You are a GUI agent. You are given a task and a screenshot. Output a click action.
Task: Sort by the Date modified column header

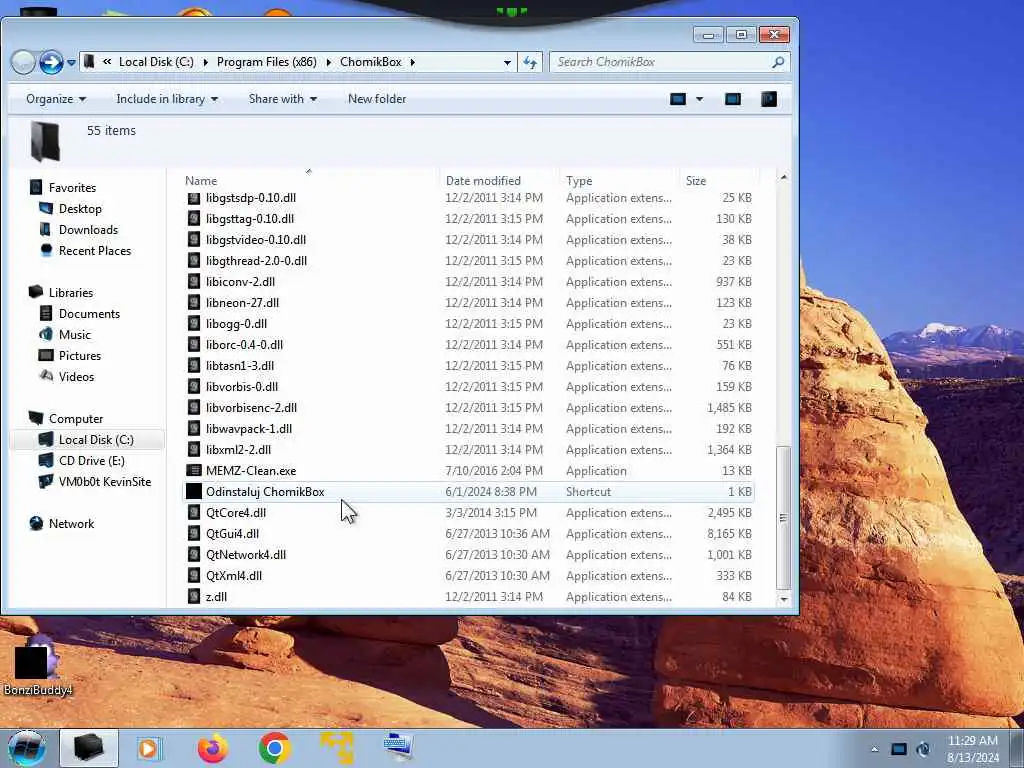click(x=483, y=181)
